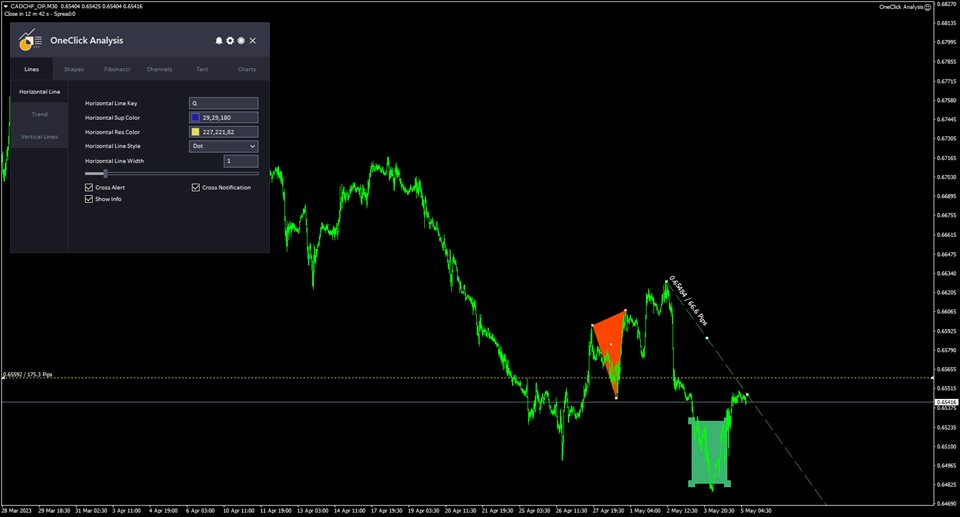Toggle the Show Info checkbox
The width and height of the screenshot is (960, 517).
pyautogui.click(x=89, y=199)
